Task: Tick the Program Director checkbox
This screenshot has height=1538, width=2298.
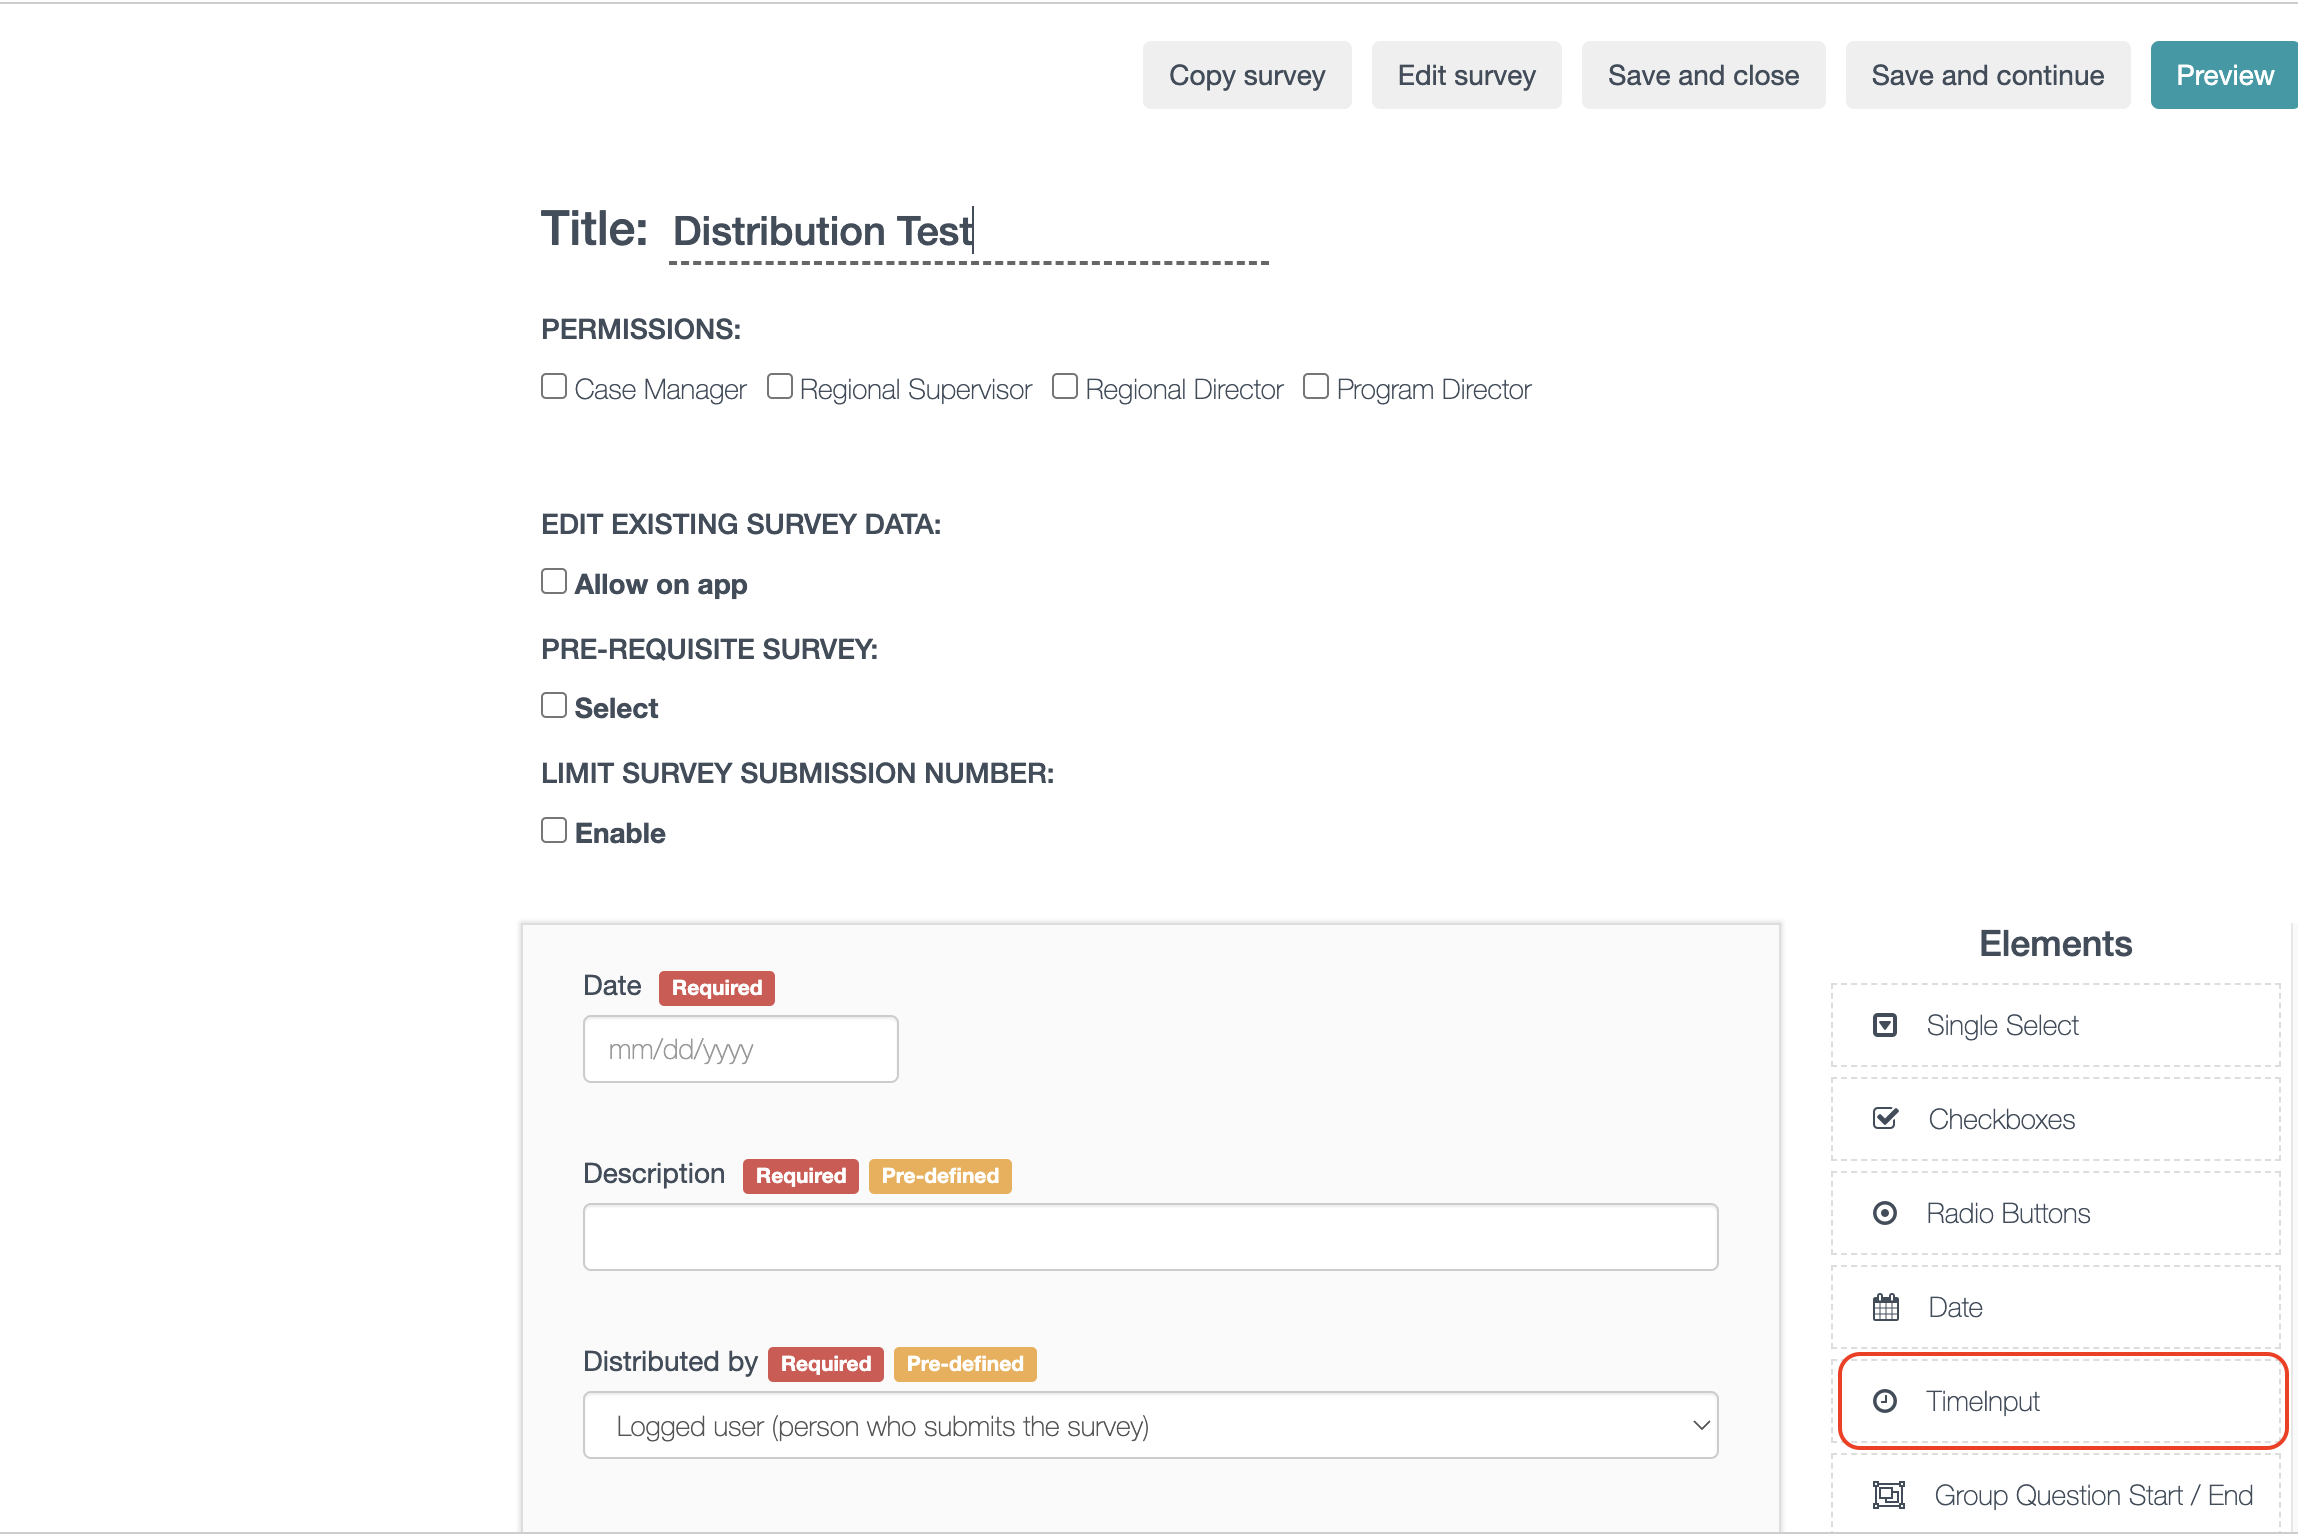Action: click(x=1316, y=387)
